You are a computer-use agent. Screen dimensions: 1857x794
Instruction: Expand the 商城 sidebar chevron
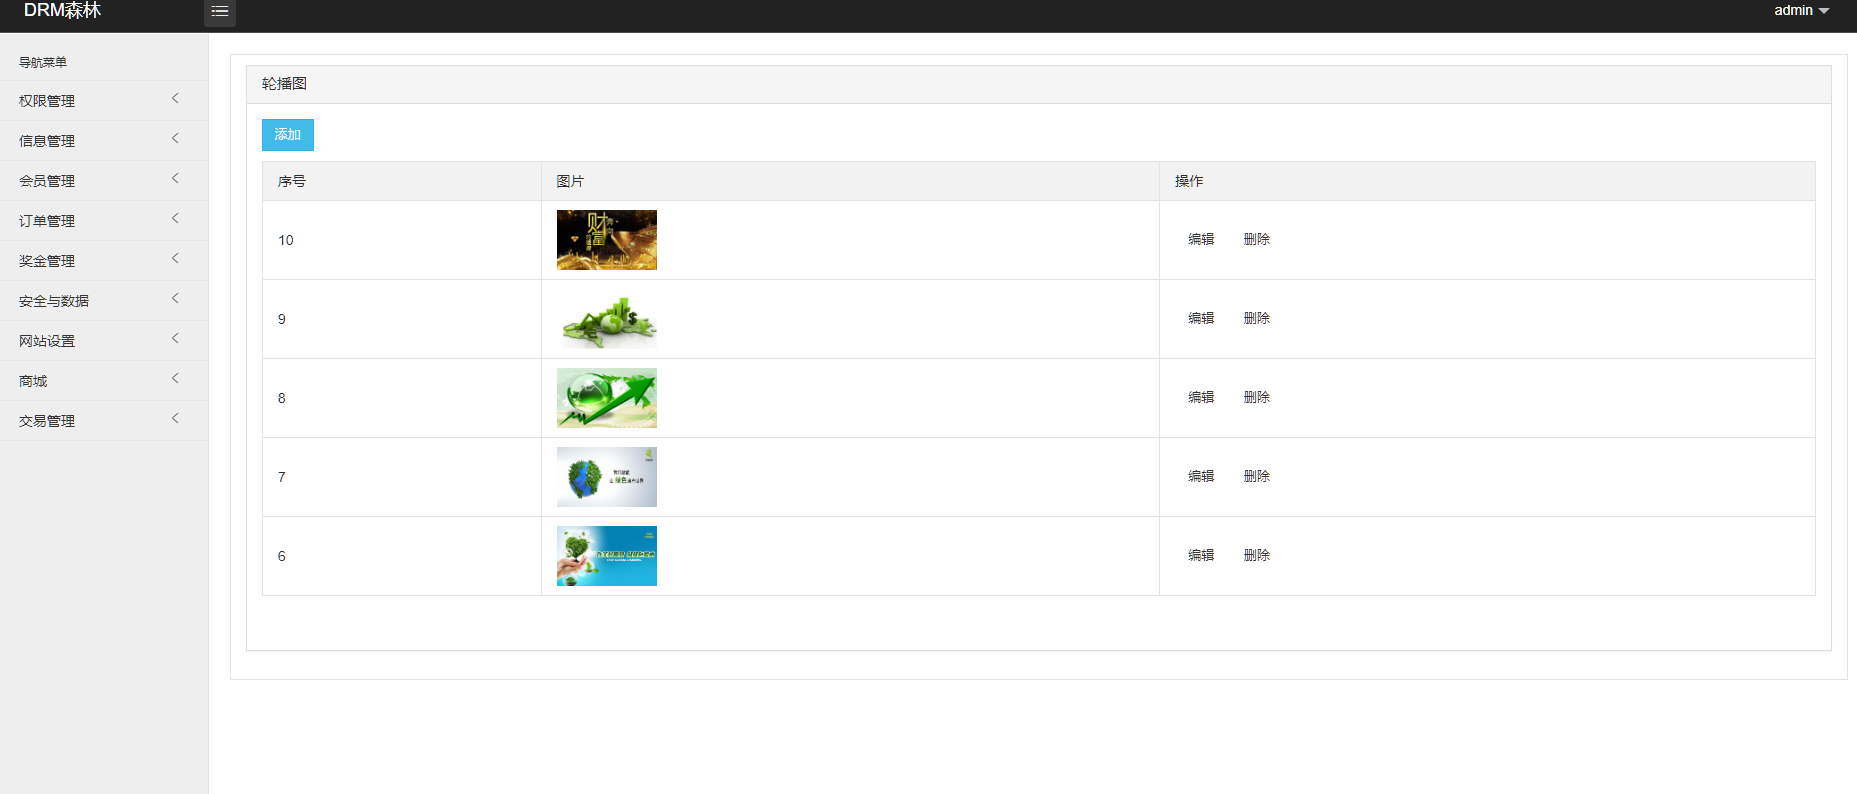coord(175,379)
